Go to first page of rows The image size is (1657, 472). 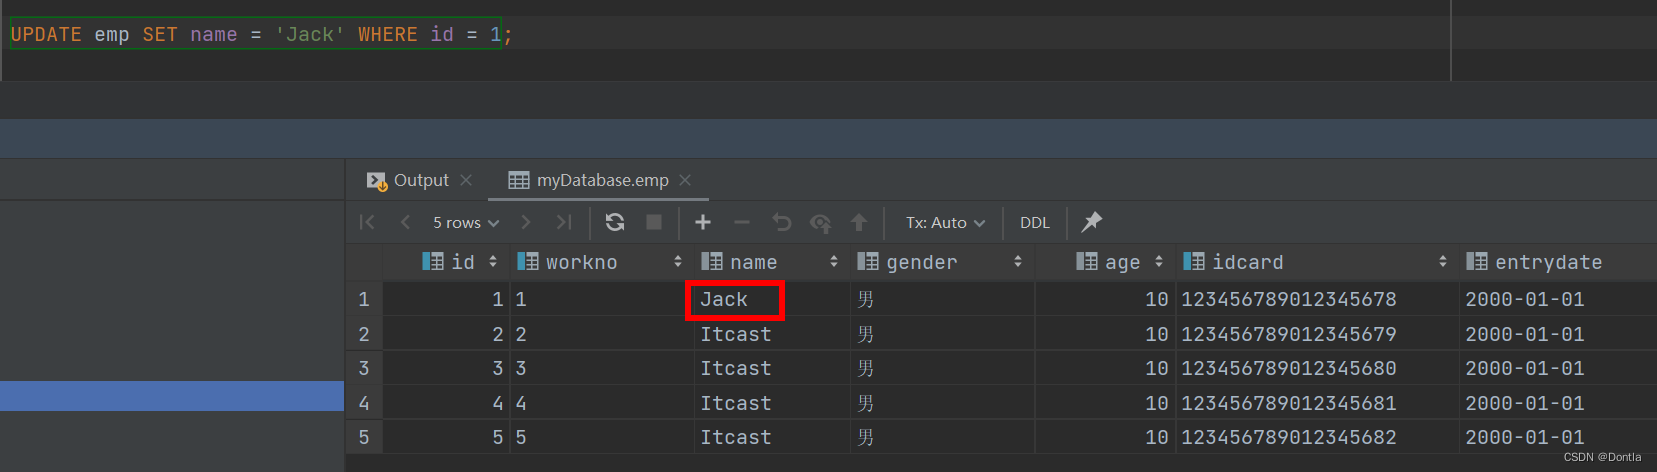click(x=367, y=222)
